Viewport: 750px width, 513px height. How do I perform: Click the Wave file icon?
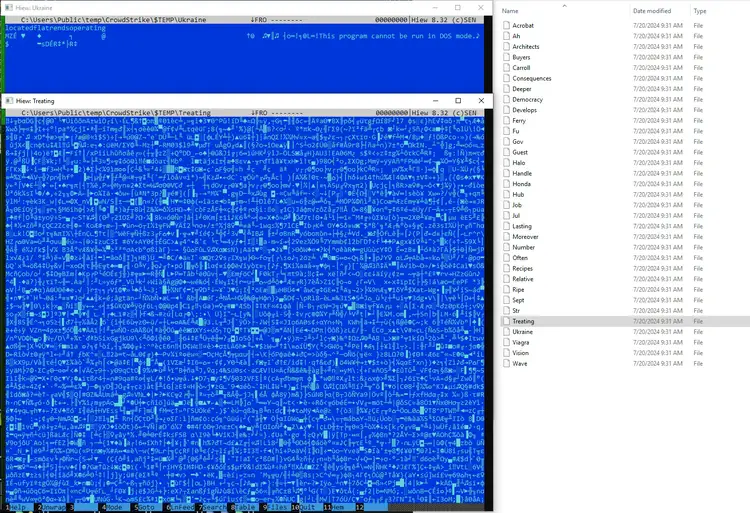506,363
